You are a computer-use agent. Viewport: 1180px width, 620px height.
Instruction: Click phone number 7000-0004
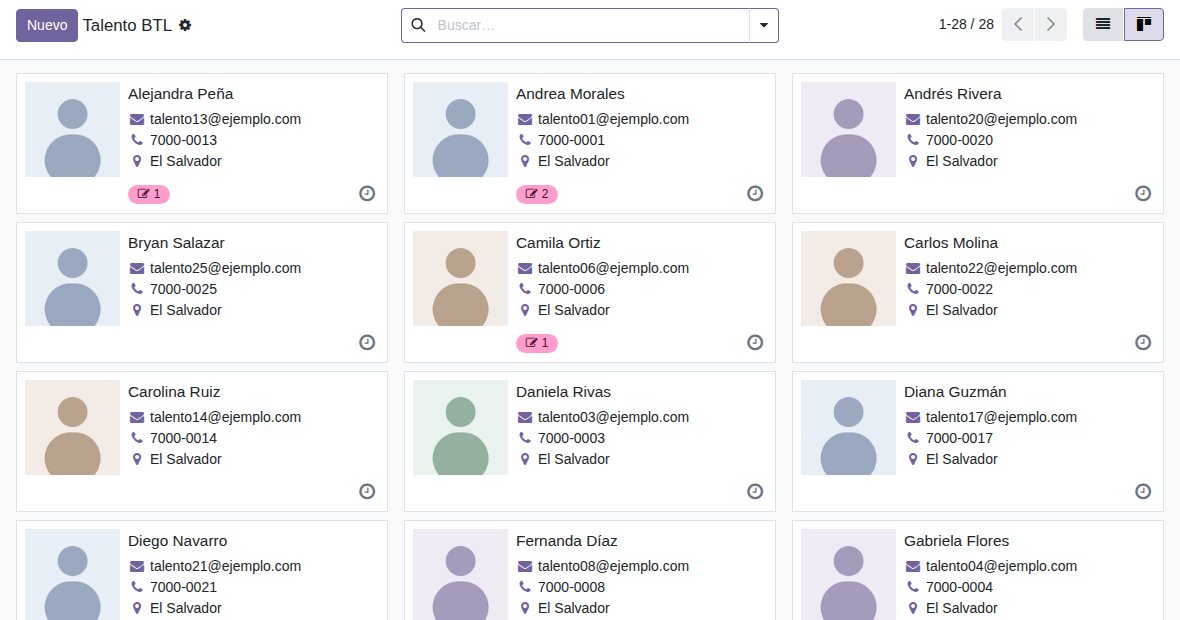pos(960,587)
